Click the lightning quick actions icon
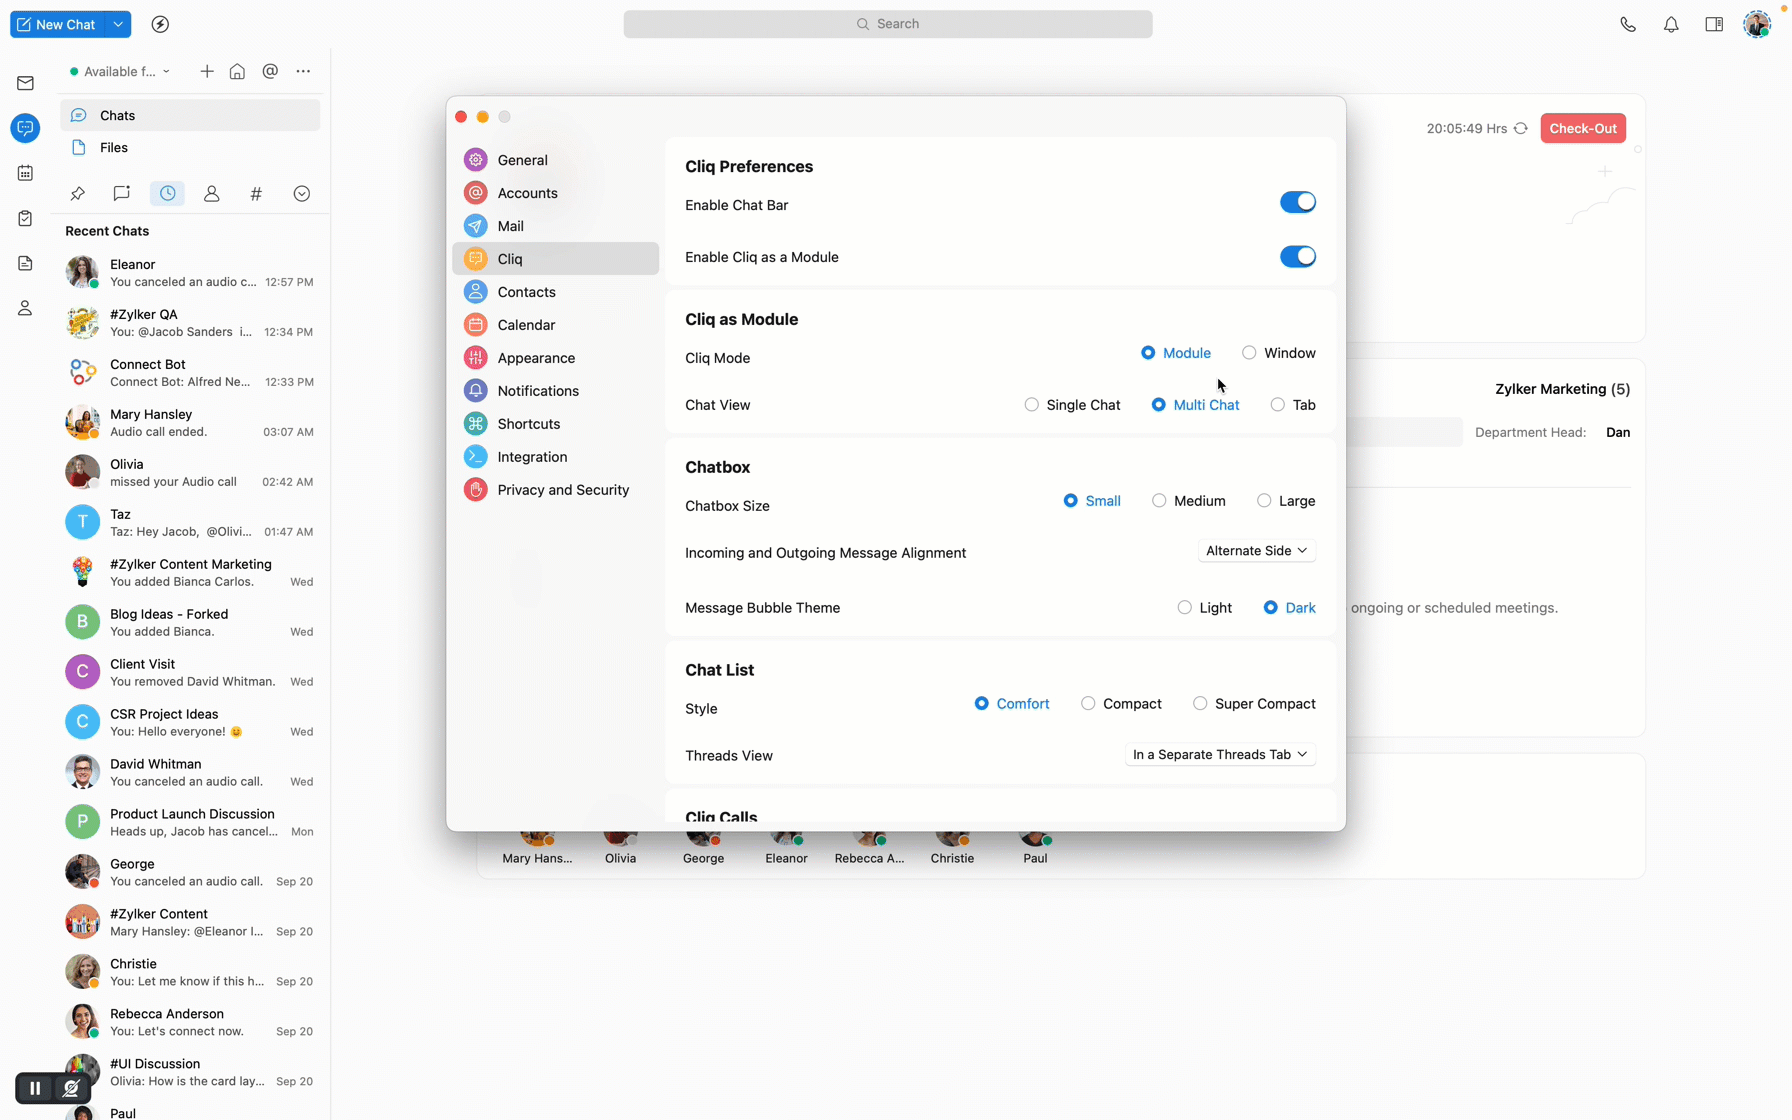The width and height of the screenshot is (1792, 1120). tap(160, 24)
